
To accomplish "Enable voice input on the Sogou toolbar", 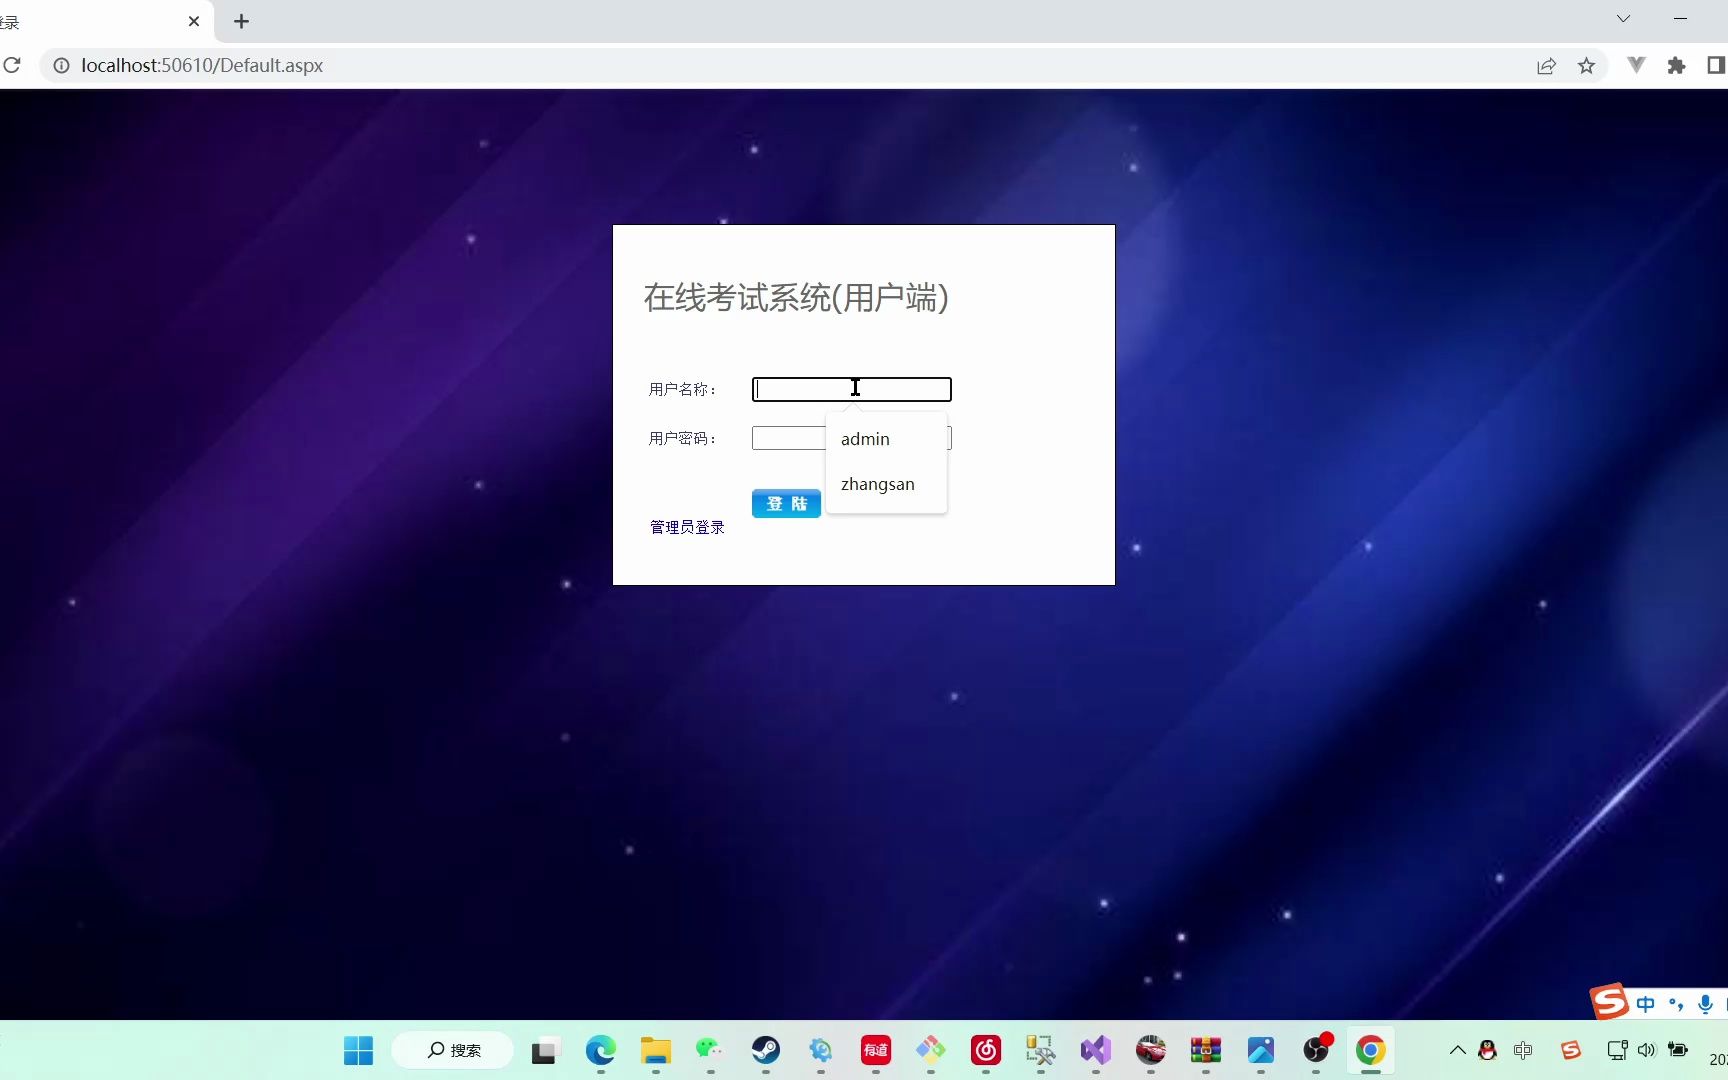I will tap(1705, 1004).
